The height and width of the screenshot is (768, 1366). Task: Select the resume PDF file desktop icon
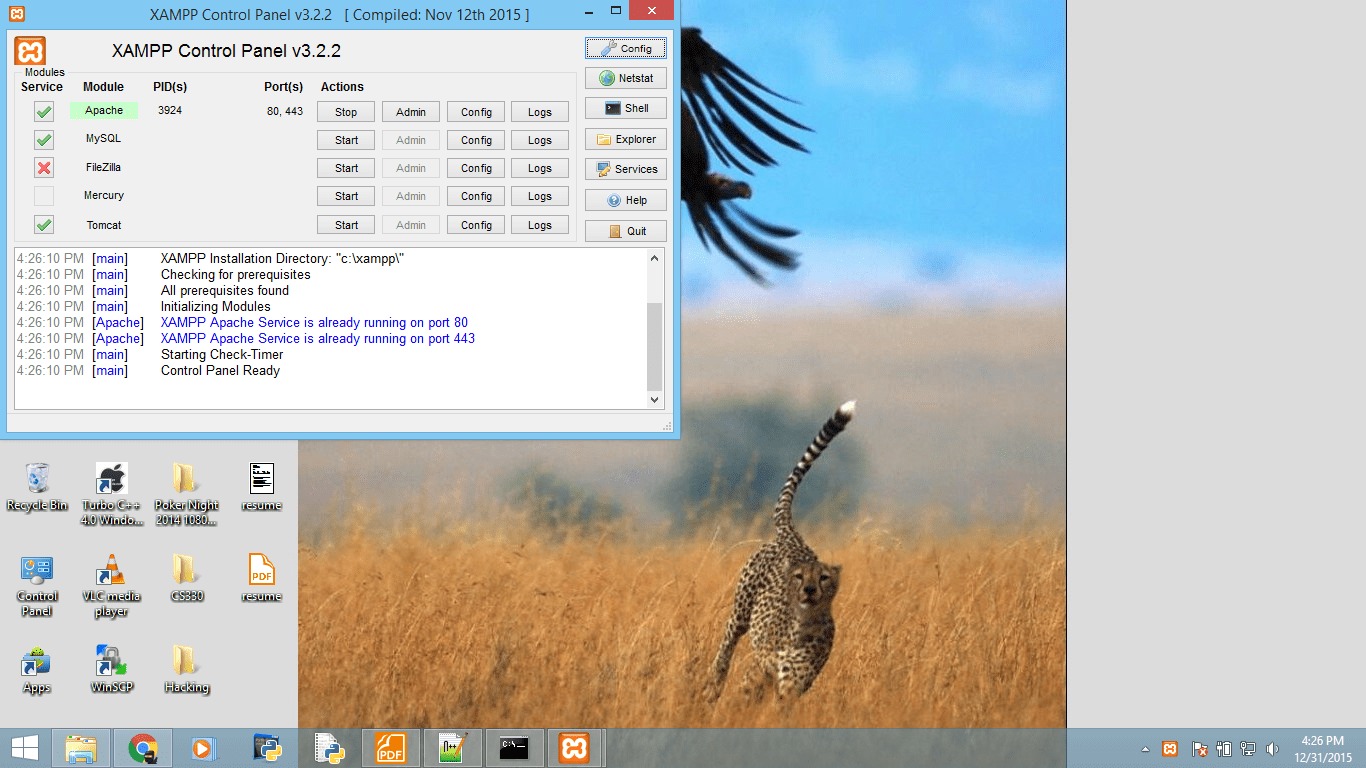point(261,578)
